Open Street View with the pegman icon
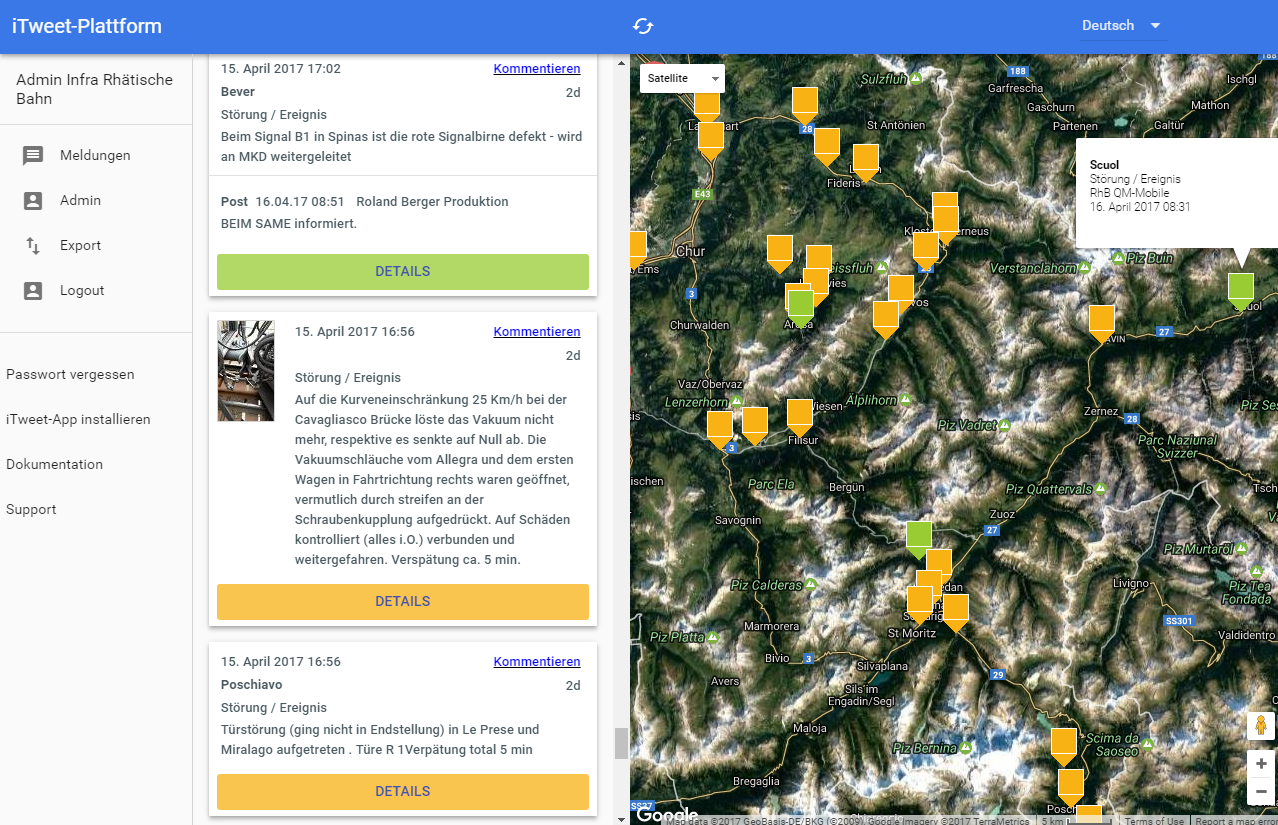Viewport: 1278px width, 825px height. (x=1261, y=726)
